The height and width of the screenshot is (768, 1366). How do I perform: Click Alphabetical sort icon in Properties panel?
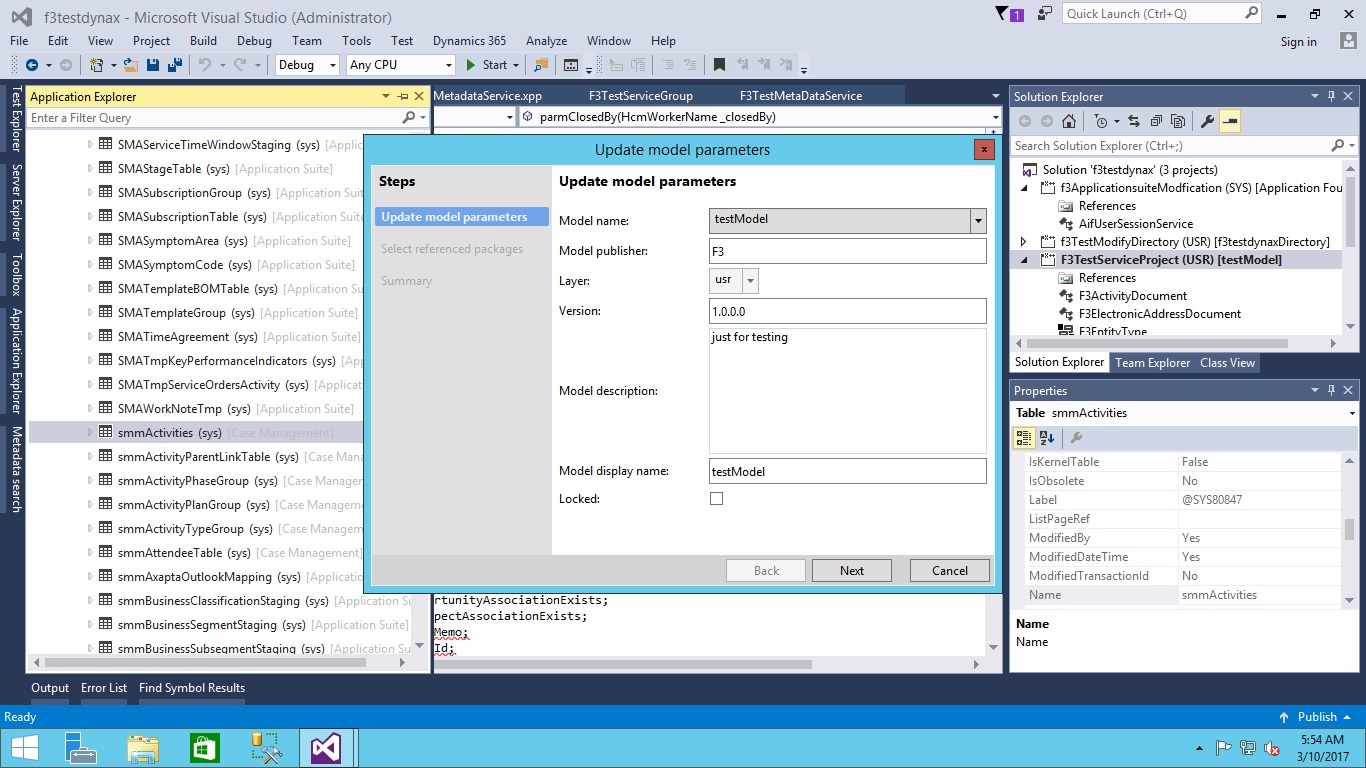click(1047, 437)
